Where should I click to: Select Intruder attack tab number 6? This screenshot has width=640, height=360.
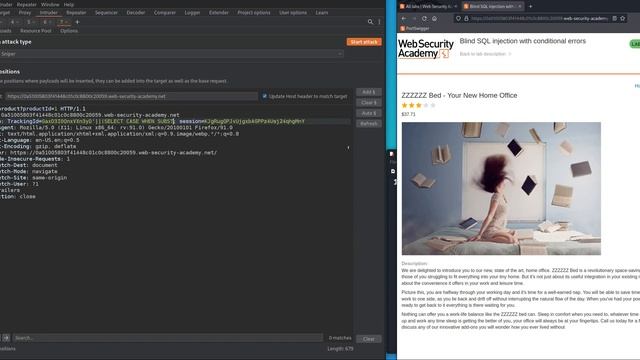coord(47,22)
